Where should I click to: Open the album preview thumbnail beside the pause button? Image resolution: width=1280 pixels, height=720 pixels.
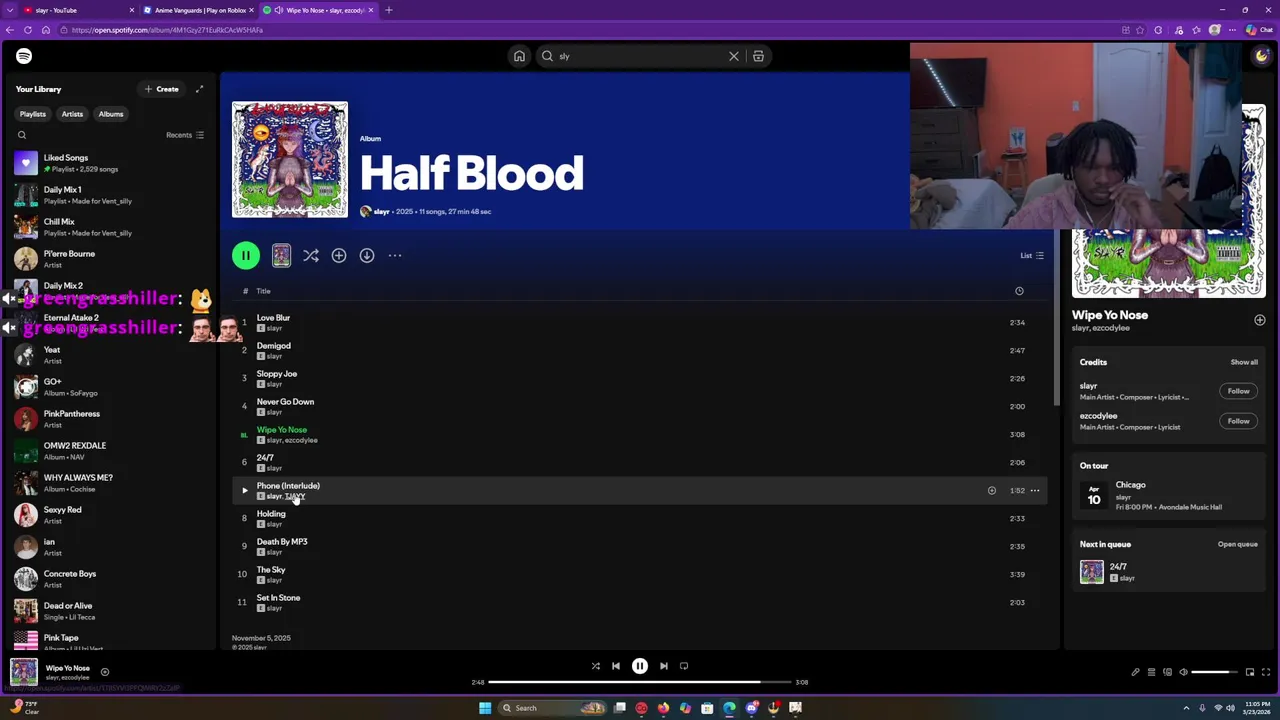pyautogui.click(x=281, y=256)
